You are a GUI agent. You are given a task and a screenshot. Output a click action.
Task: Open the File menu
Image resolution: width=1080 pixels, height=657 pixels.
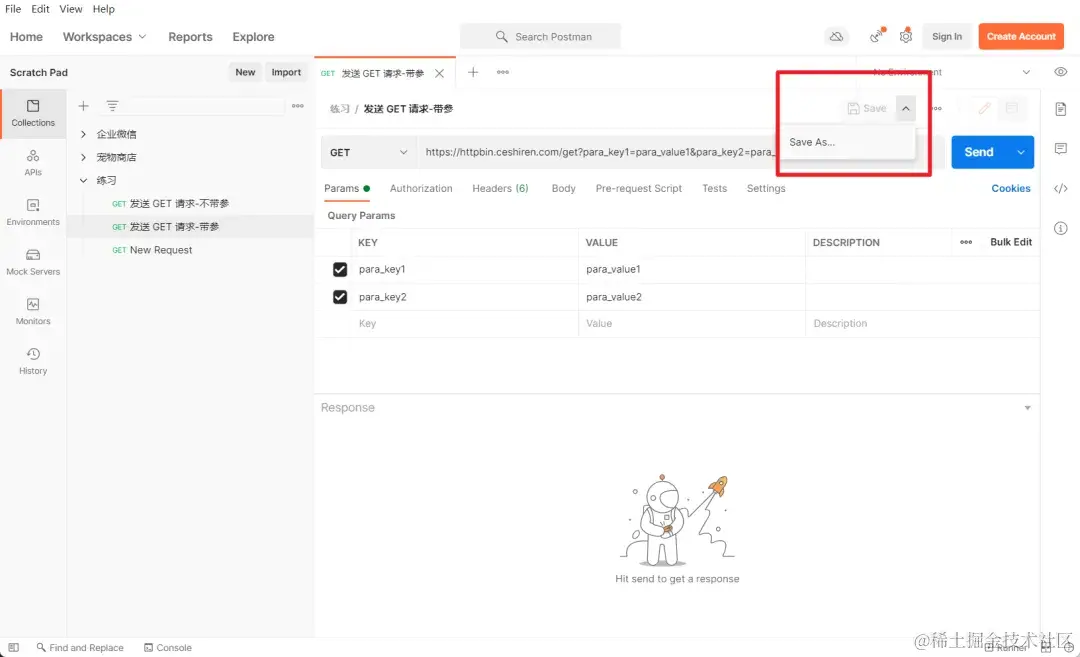pos(13,9)
